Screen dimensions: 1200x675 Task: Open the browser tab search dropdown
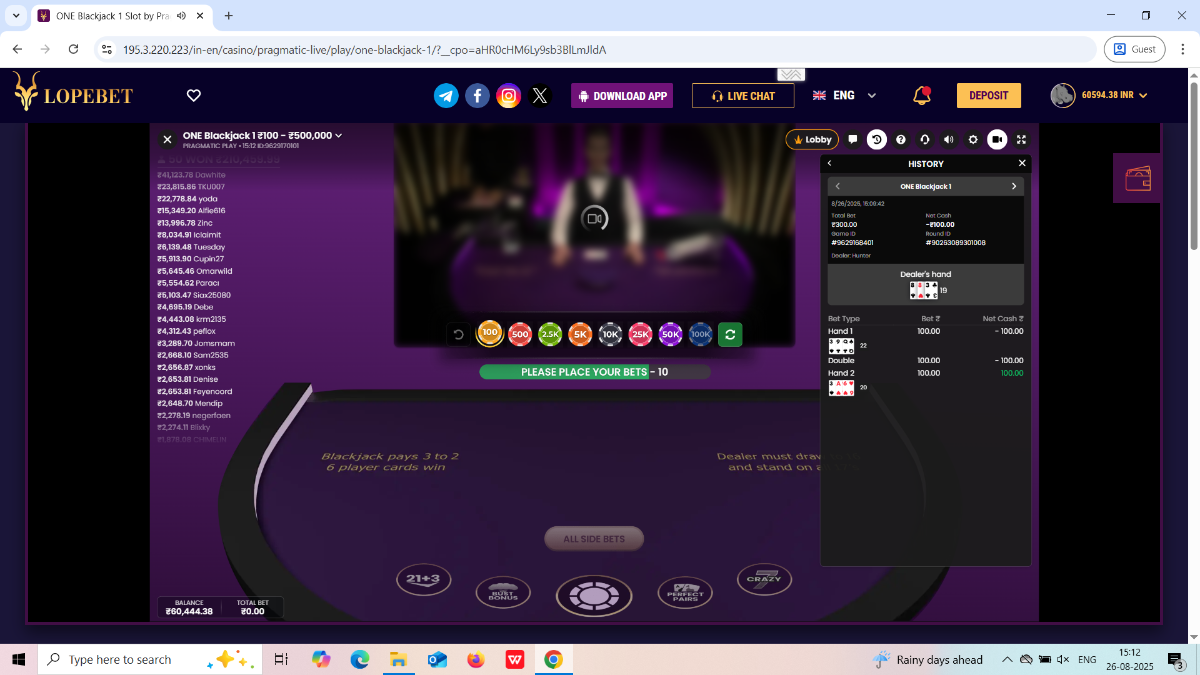click(15, 16)
